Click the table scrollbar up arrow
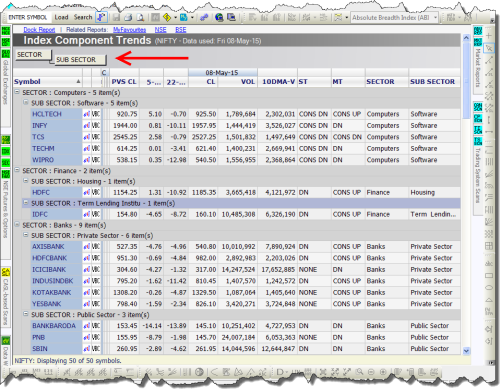 point(466,38)
